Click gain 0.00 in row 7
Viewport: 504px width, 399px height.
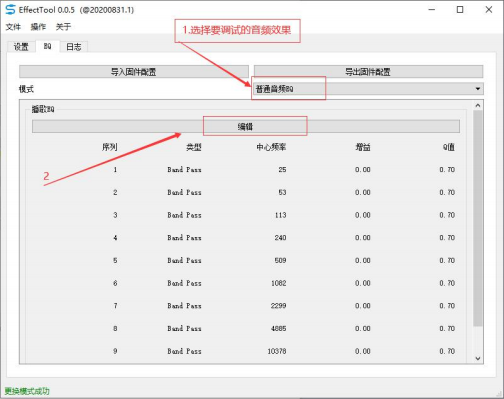pyautogui.click(x=363, y=306)
